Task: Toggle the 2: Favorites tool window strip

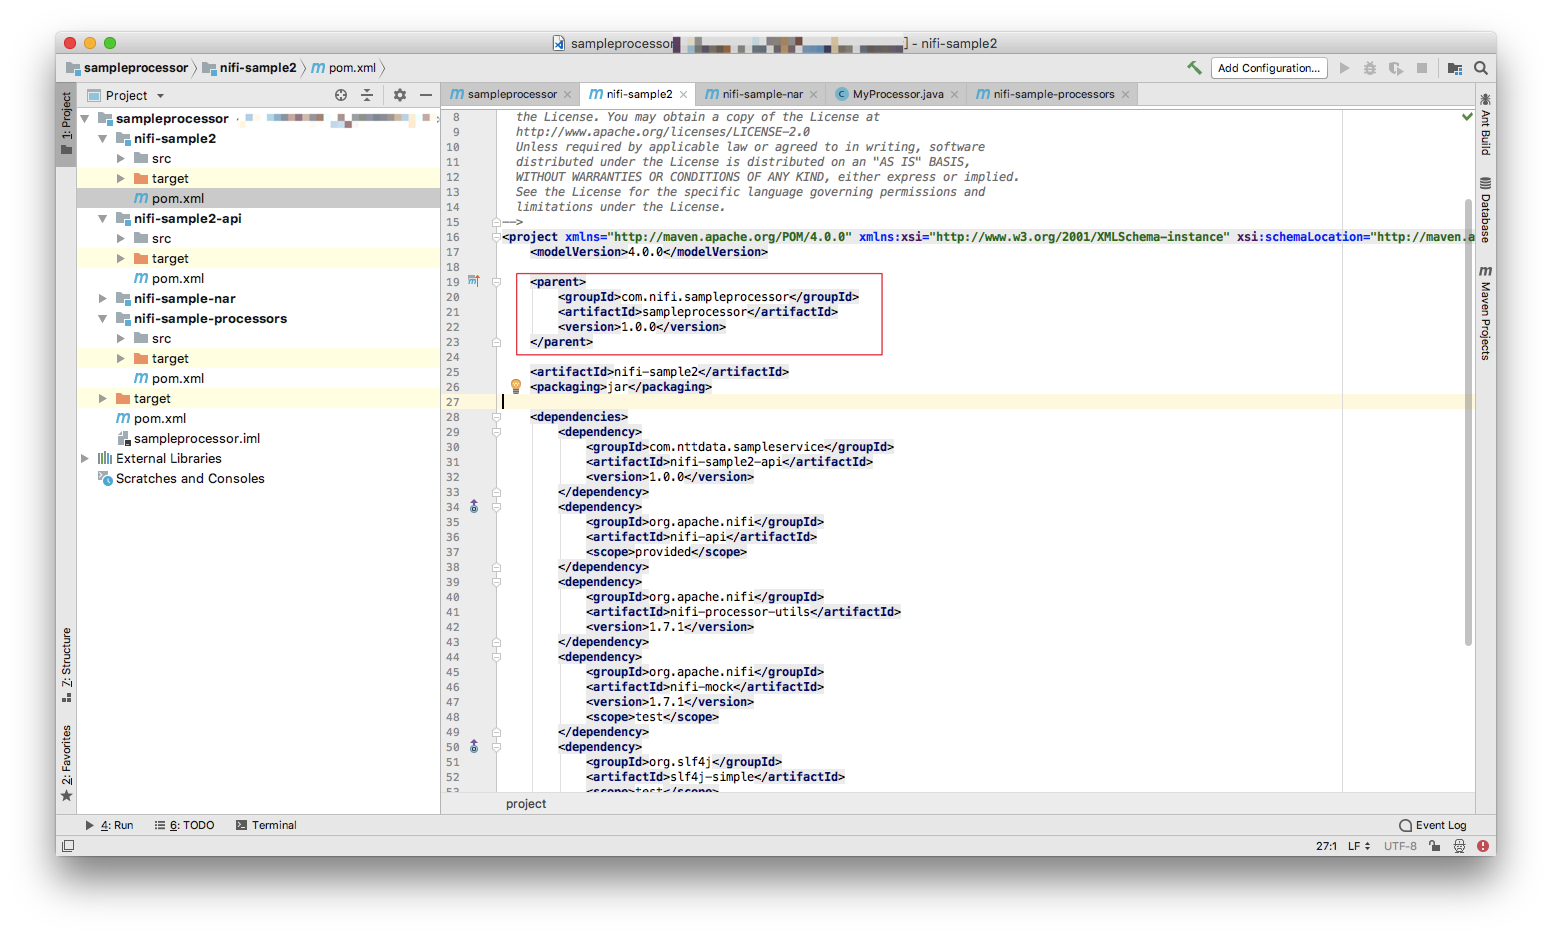Action: pos(66,763)
